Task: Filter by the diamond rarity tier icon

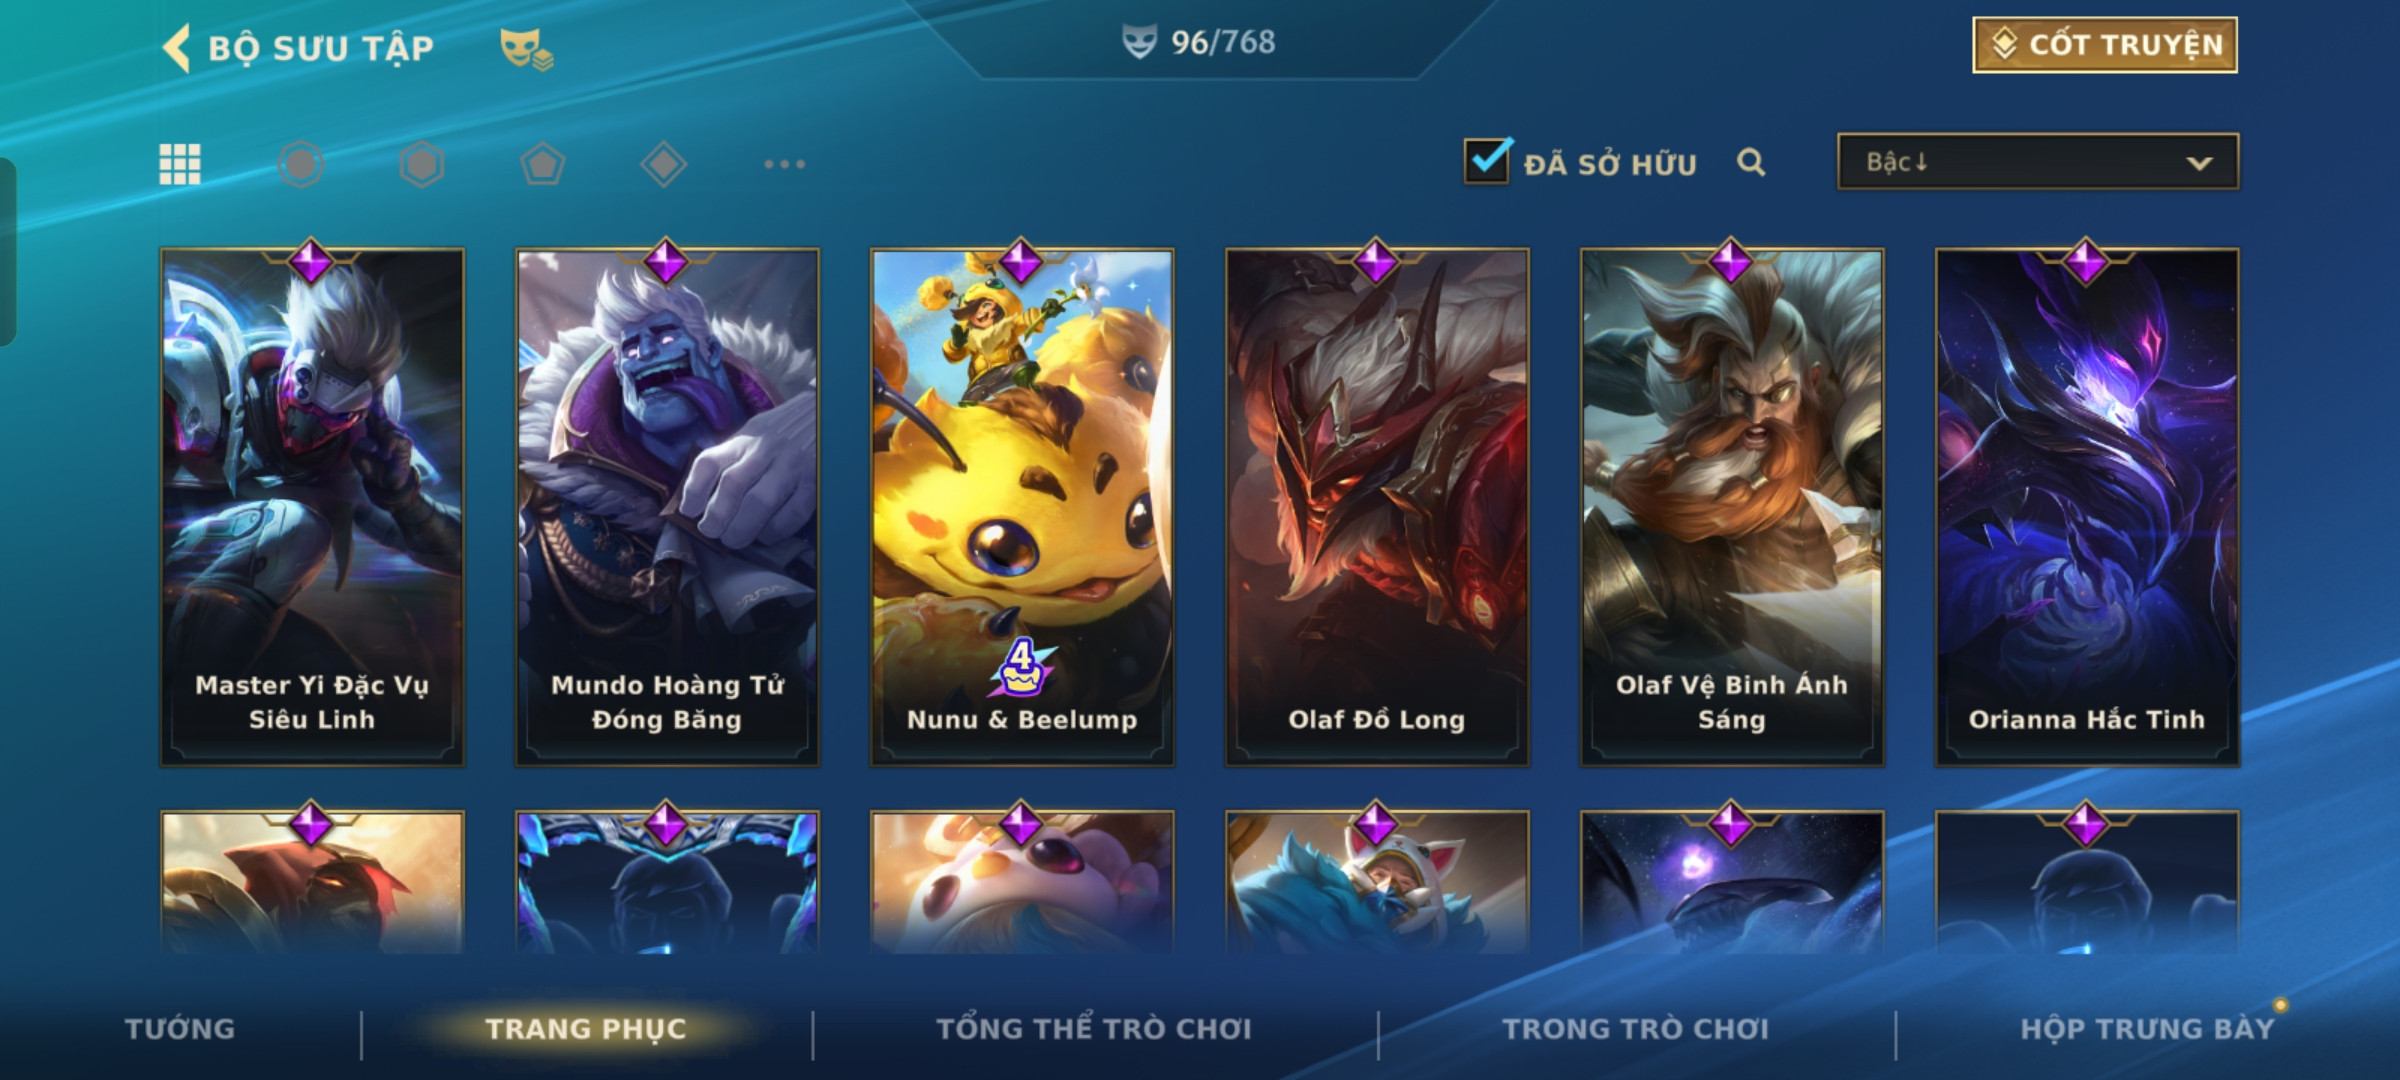Action: [664, 164]
